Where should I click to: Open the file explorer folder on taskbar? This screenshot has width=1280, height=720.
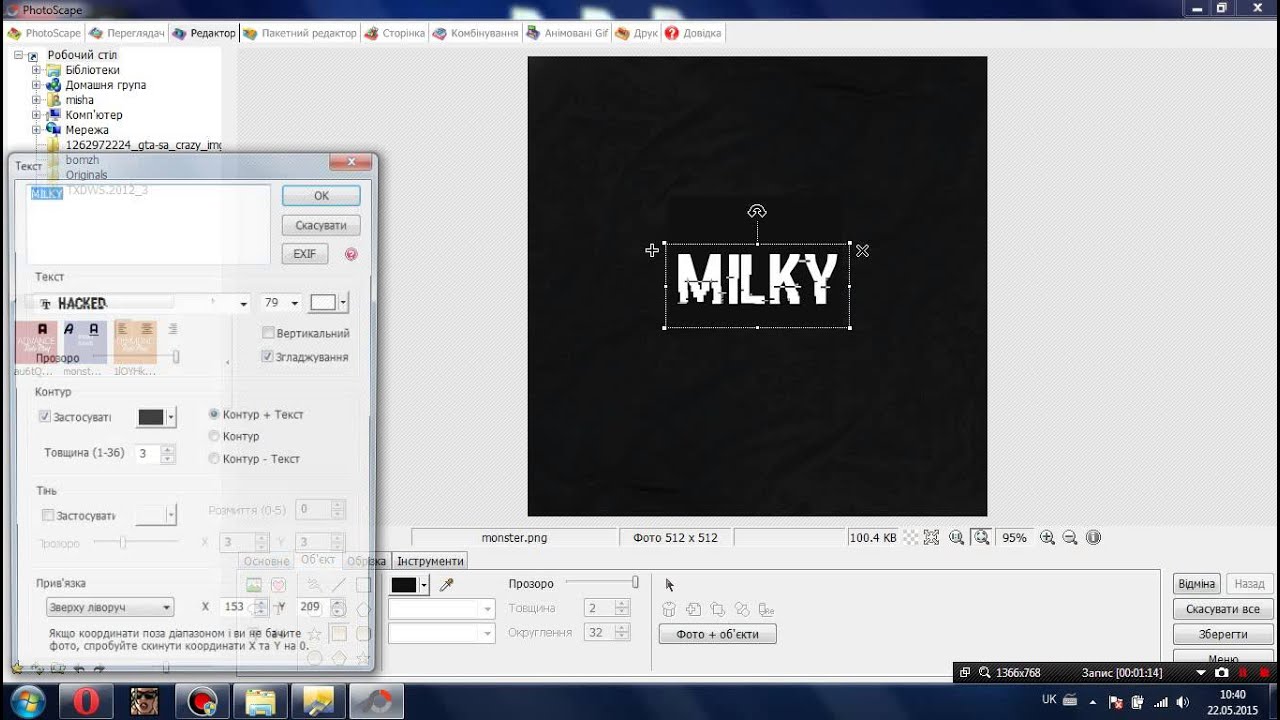261,701
